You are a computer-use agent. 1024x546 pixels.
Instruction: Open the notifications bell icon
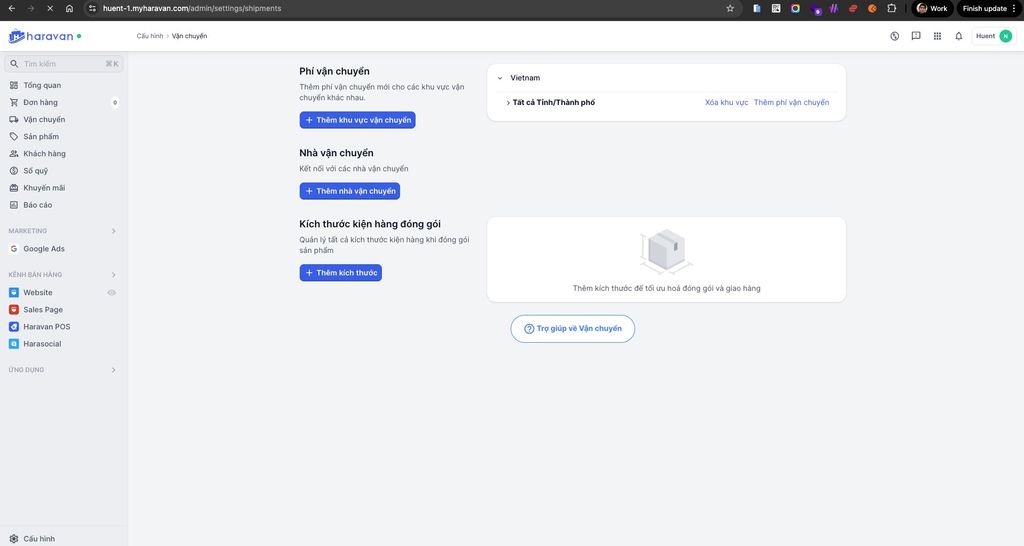pos(958,36)
